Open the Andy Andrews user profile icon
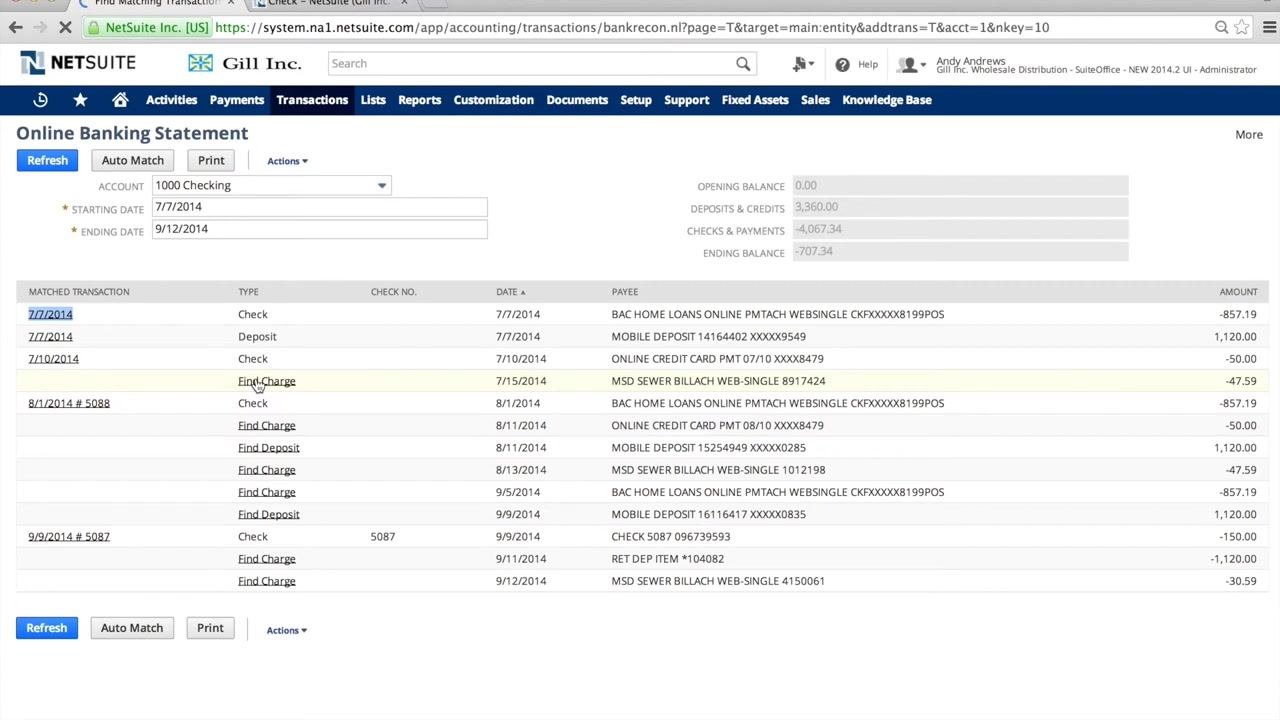Viewport: 1280px width, 720px height. (x=908, y=65)
